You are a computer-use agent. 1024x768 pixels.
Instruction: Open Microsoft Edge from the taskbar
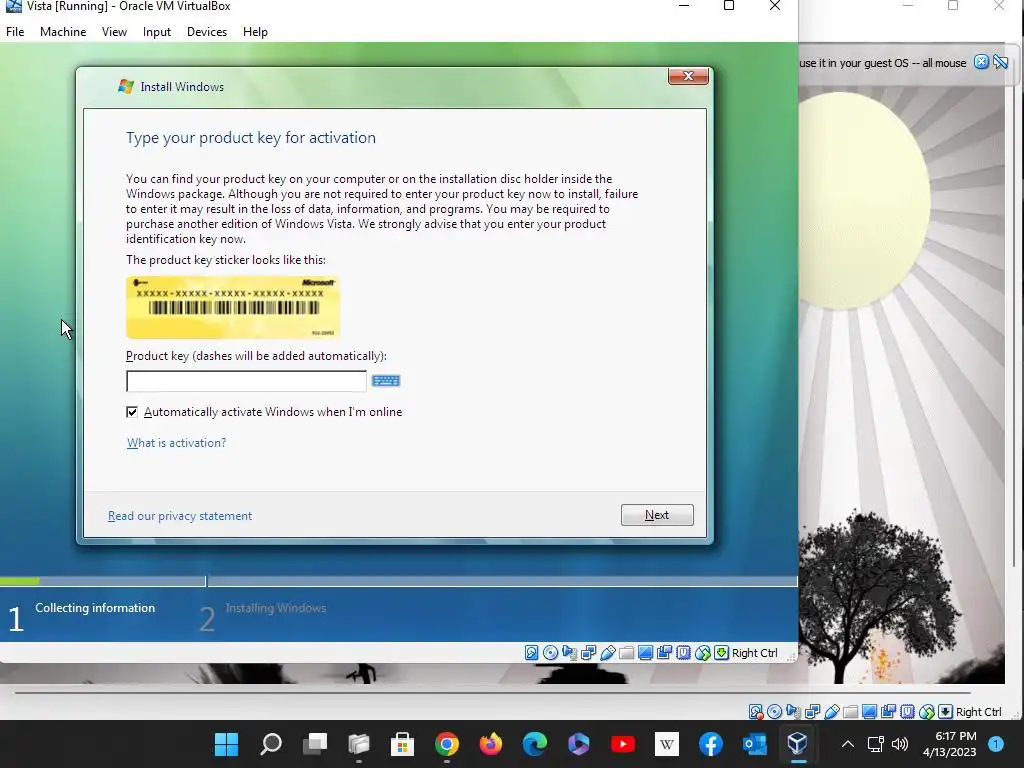click(535, 744)
